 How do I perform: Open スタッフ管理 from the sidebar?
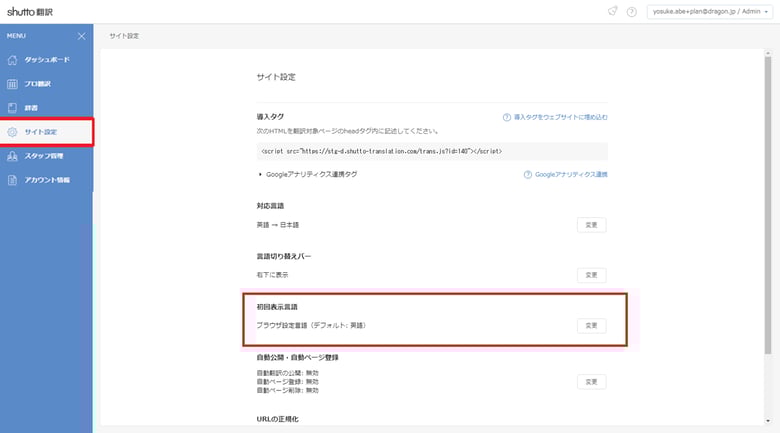[46, 156]
